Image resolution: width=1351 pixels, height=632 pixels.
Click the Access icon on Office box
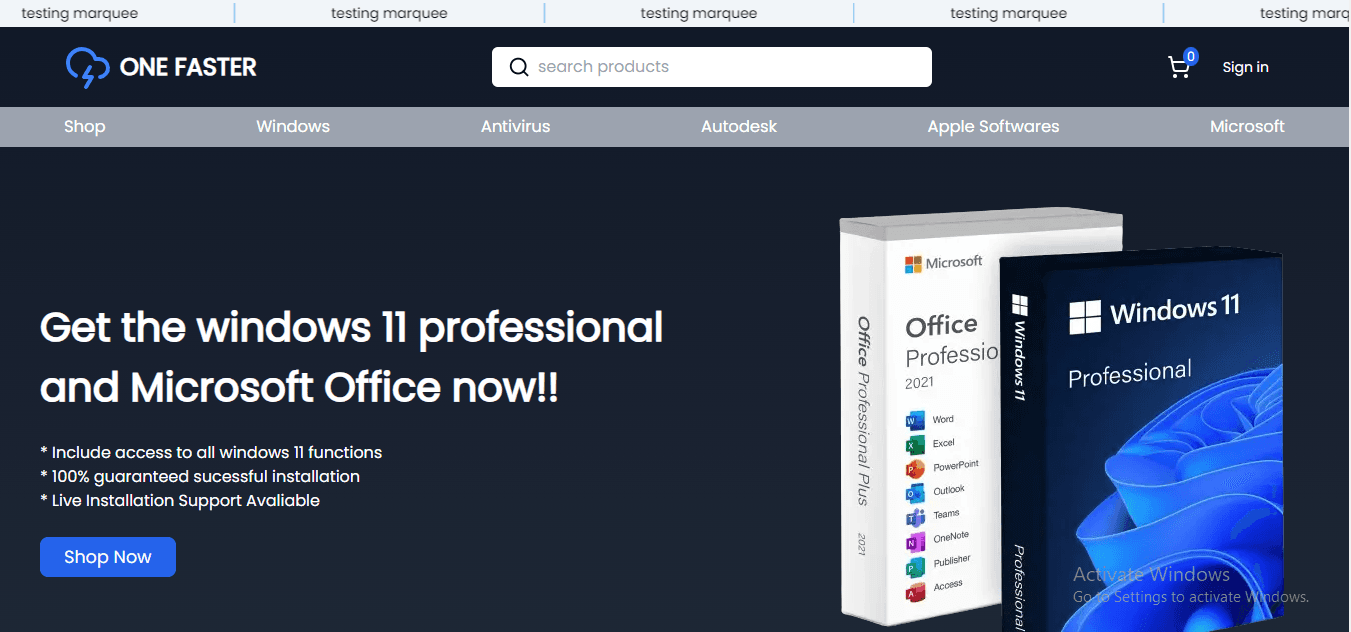(914, 593)
